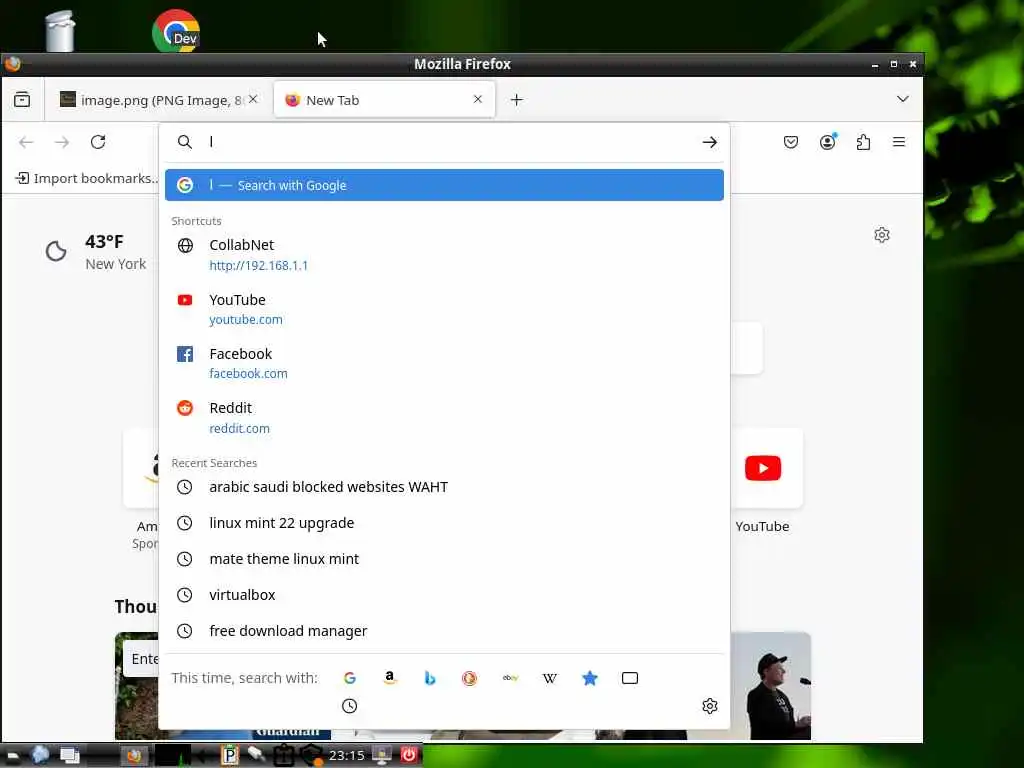Open the Reddit shortcut suggestion
Image resolution: width=1024 pixels, height=768 pixels.
[444, 417]
